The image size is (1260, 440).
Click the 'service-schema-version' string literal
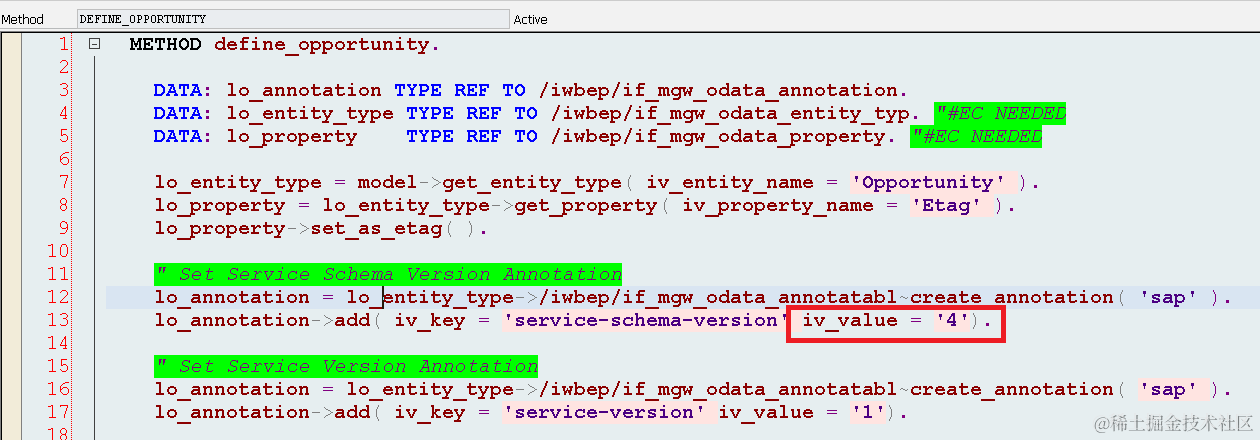[645, 321]
